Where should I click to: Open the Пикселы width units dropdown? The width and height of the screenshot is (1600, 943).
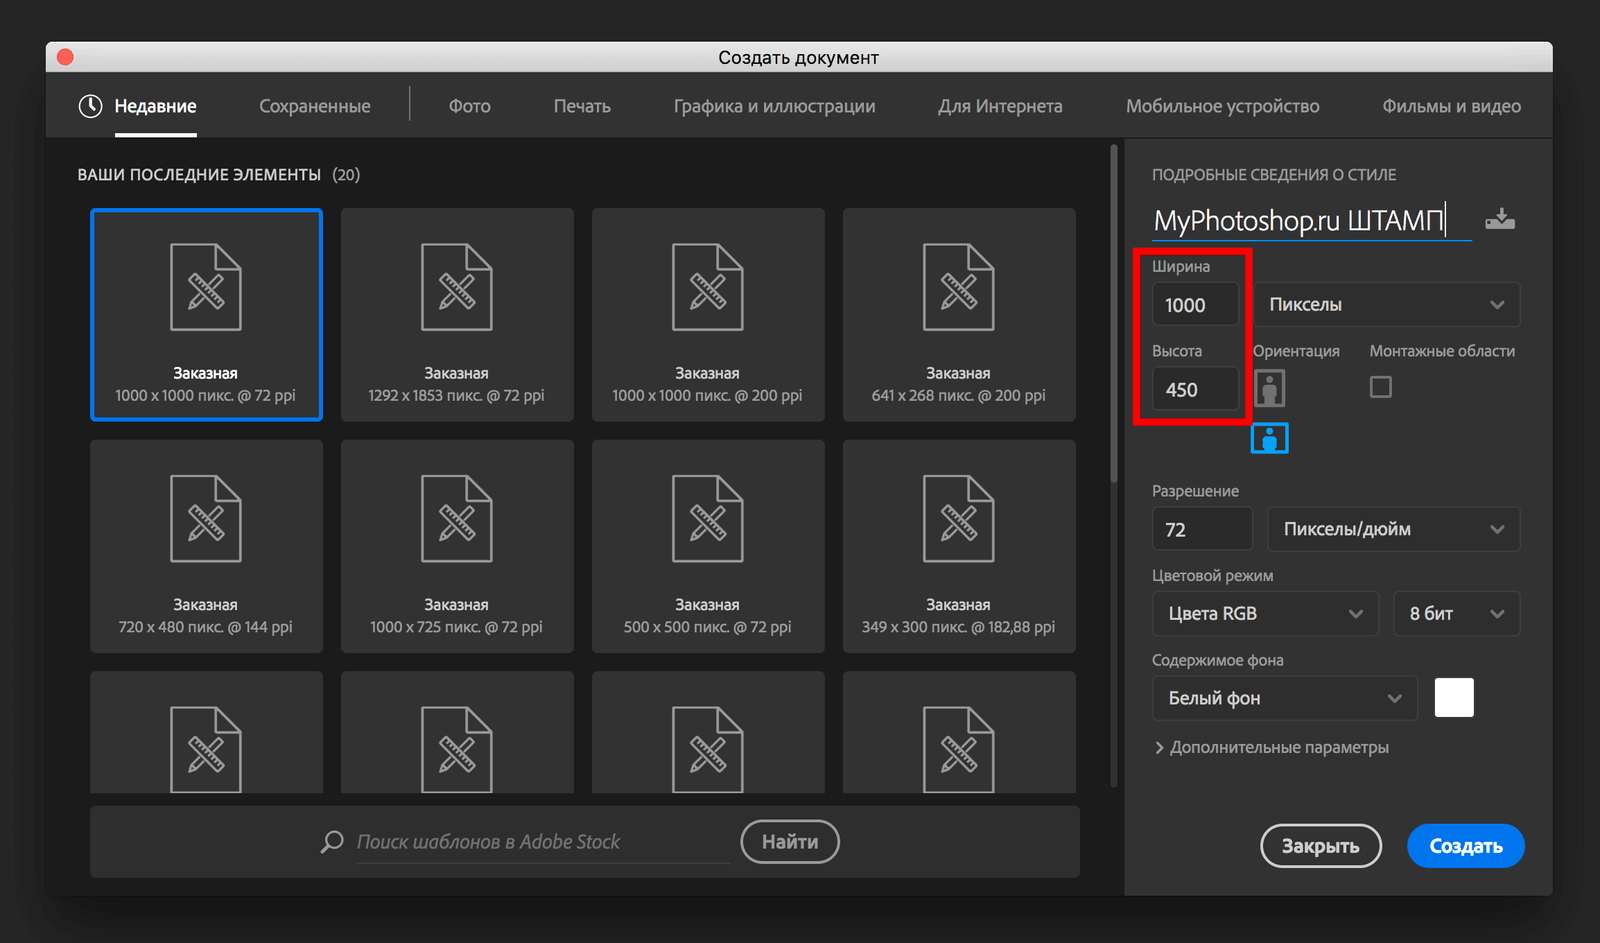1386,305
